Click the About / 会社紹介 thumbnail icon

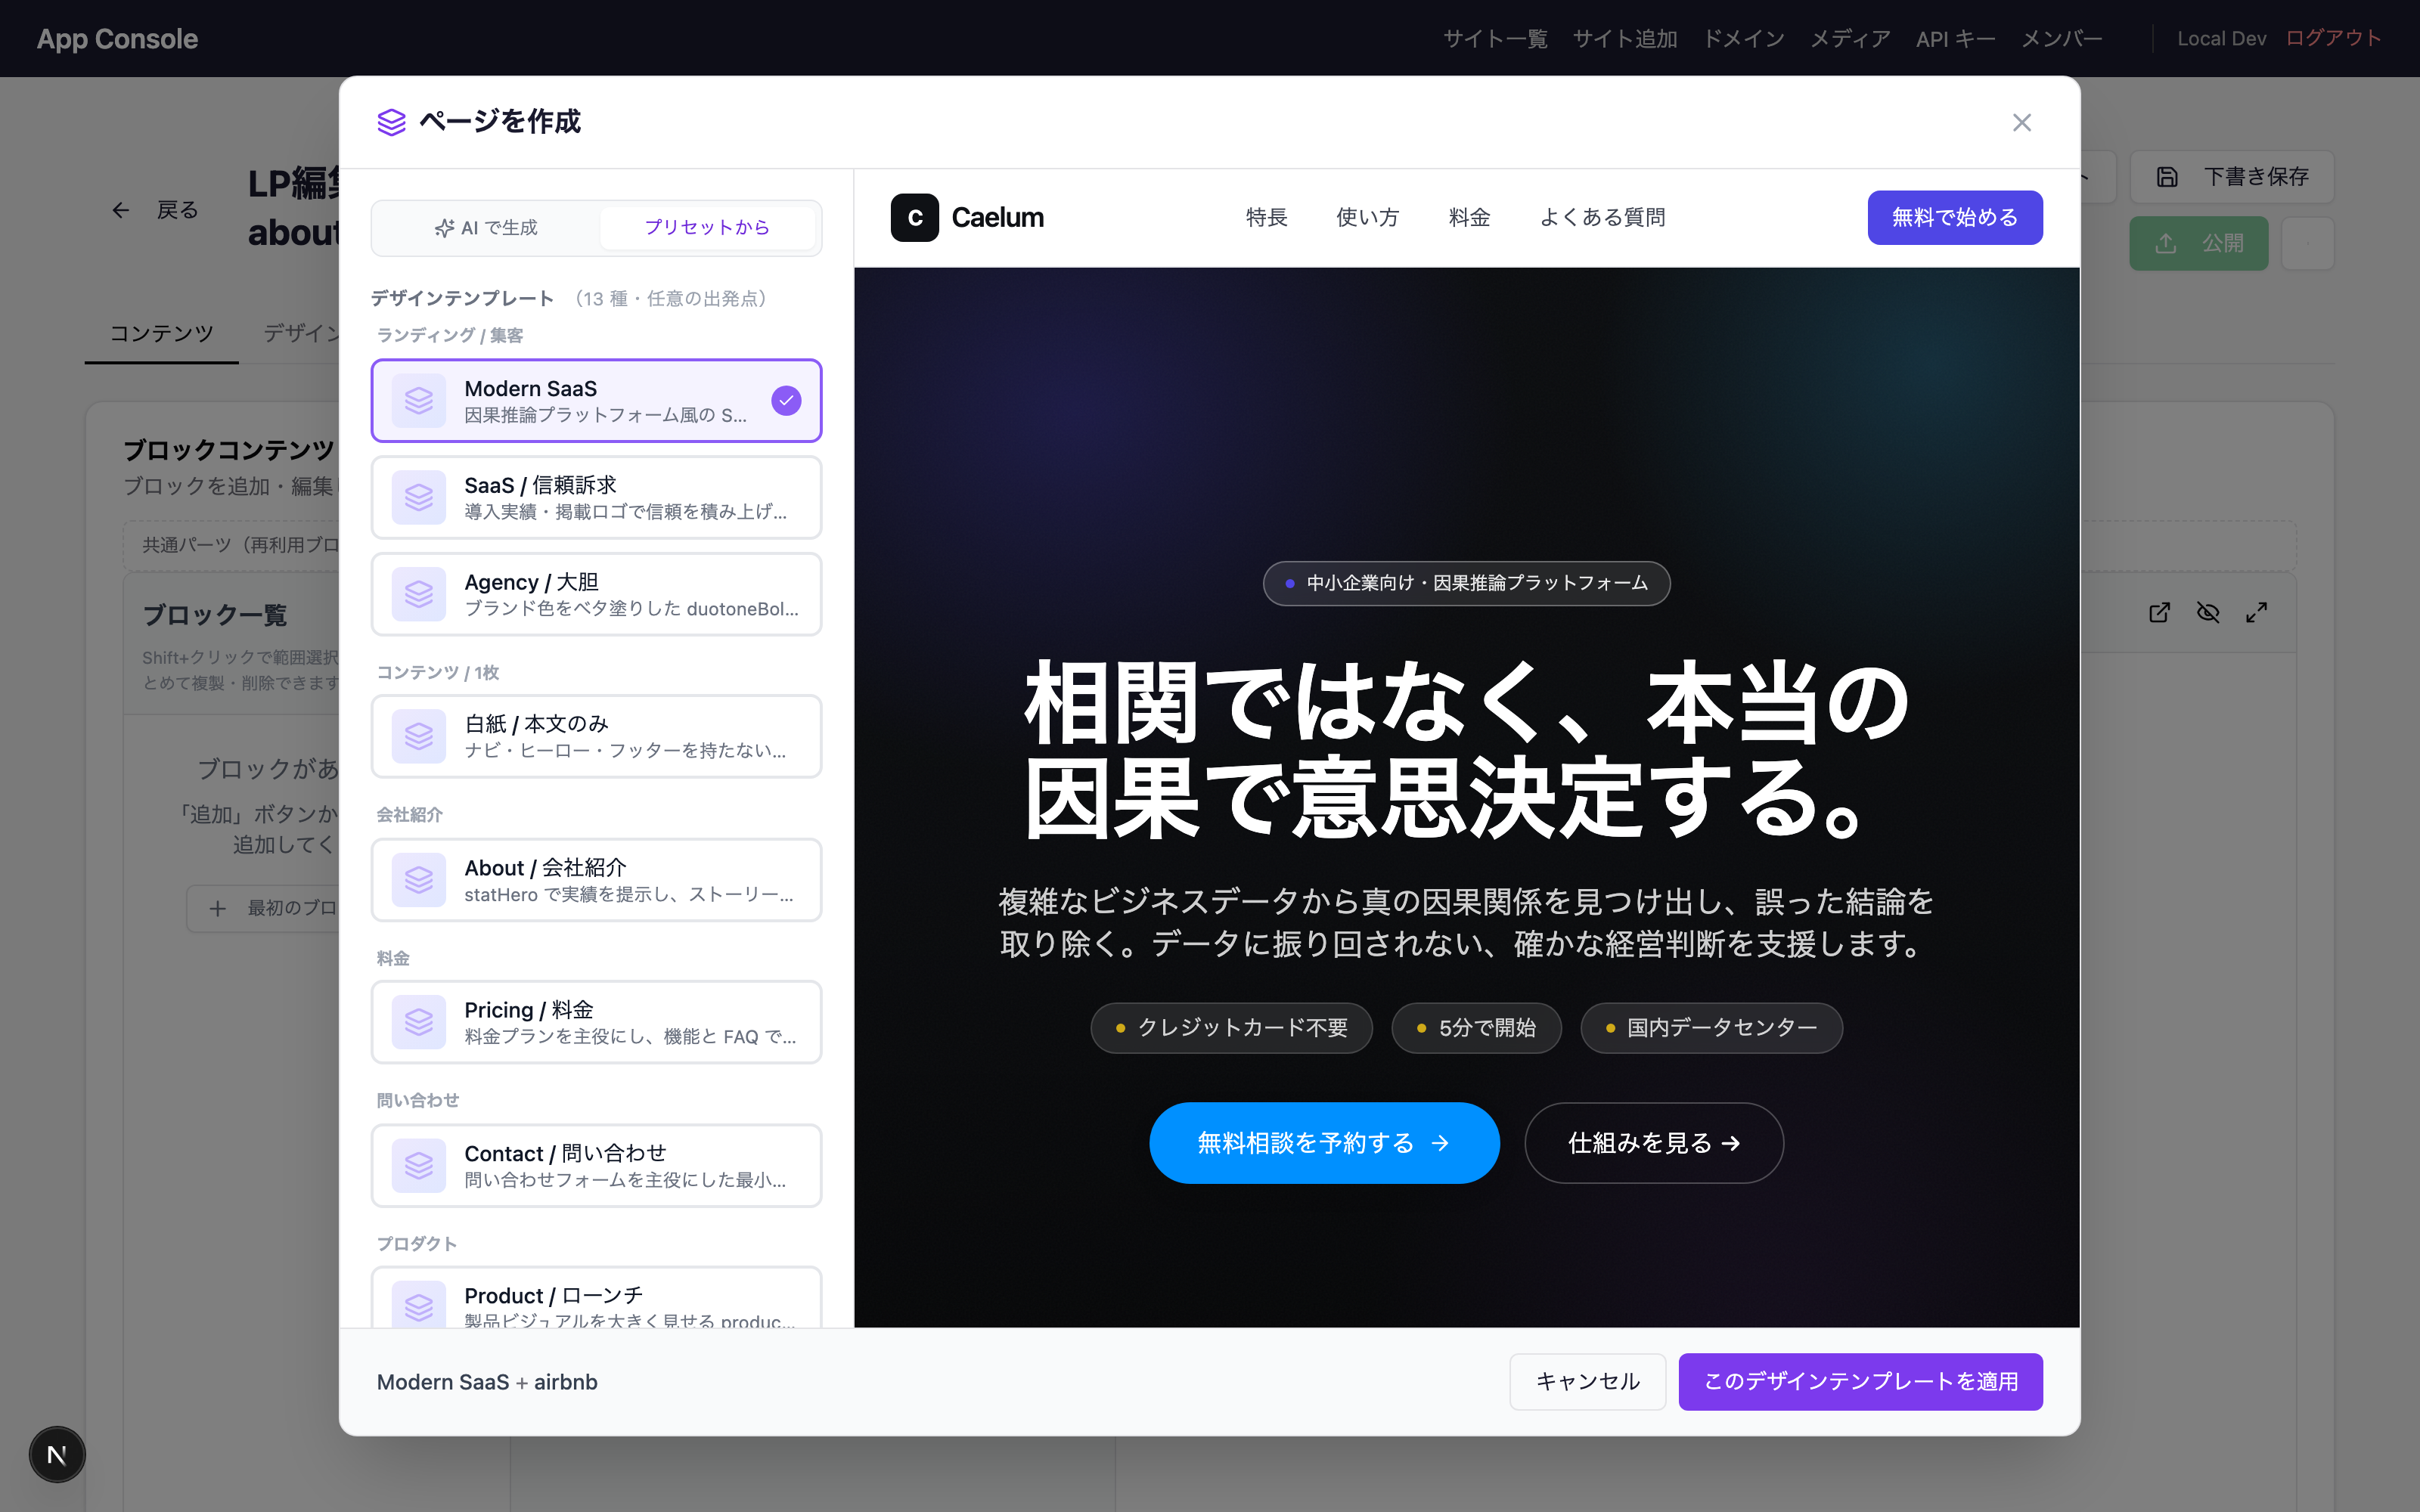point(419,880)
